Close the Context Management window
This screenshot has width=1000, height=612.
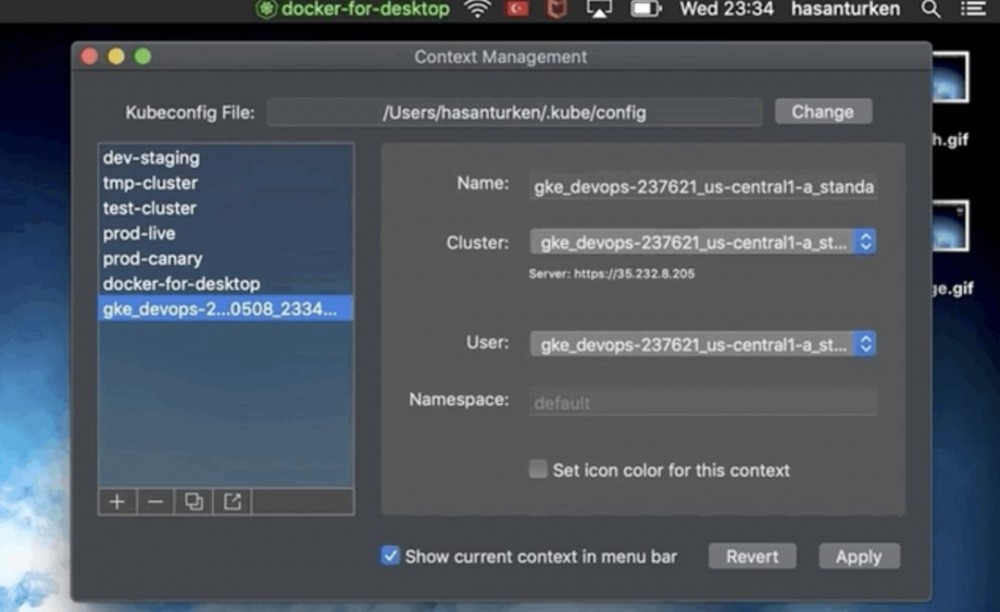click(x=89, y=57)
